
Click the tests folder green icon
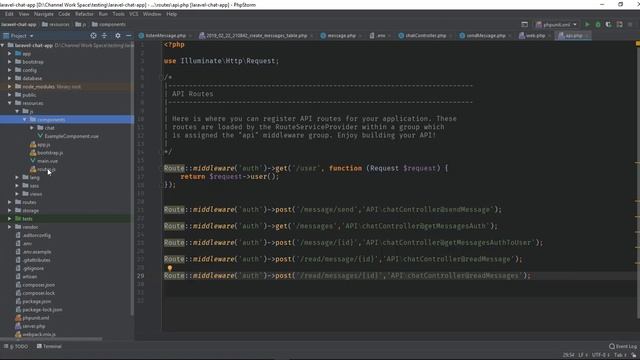point(18,219)
